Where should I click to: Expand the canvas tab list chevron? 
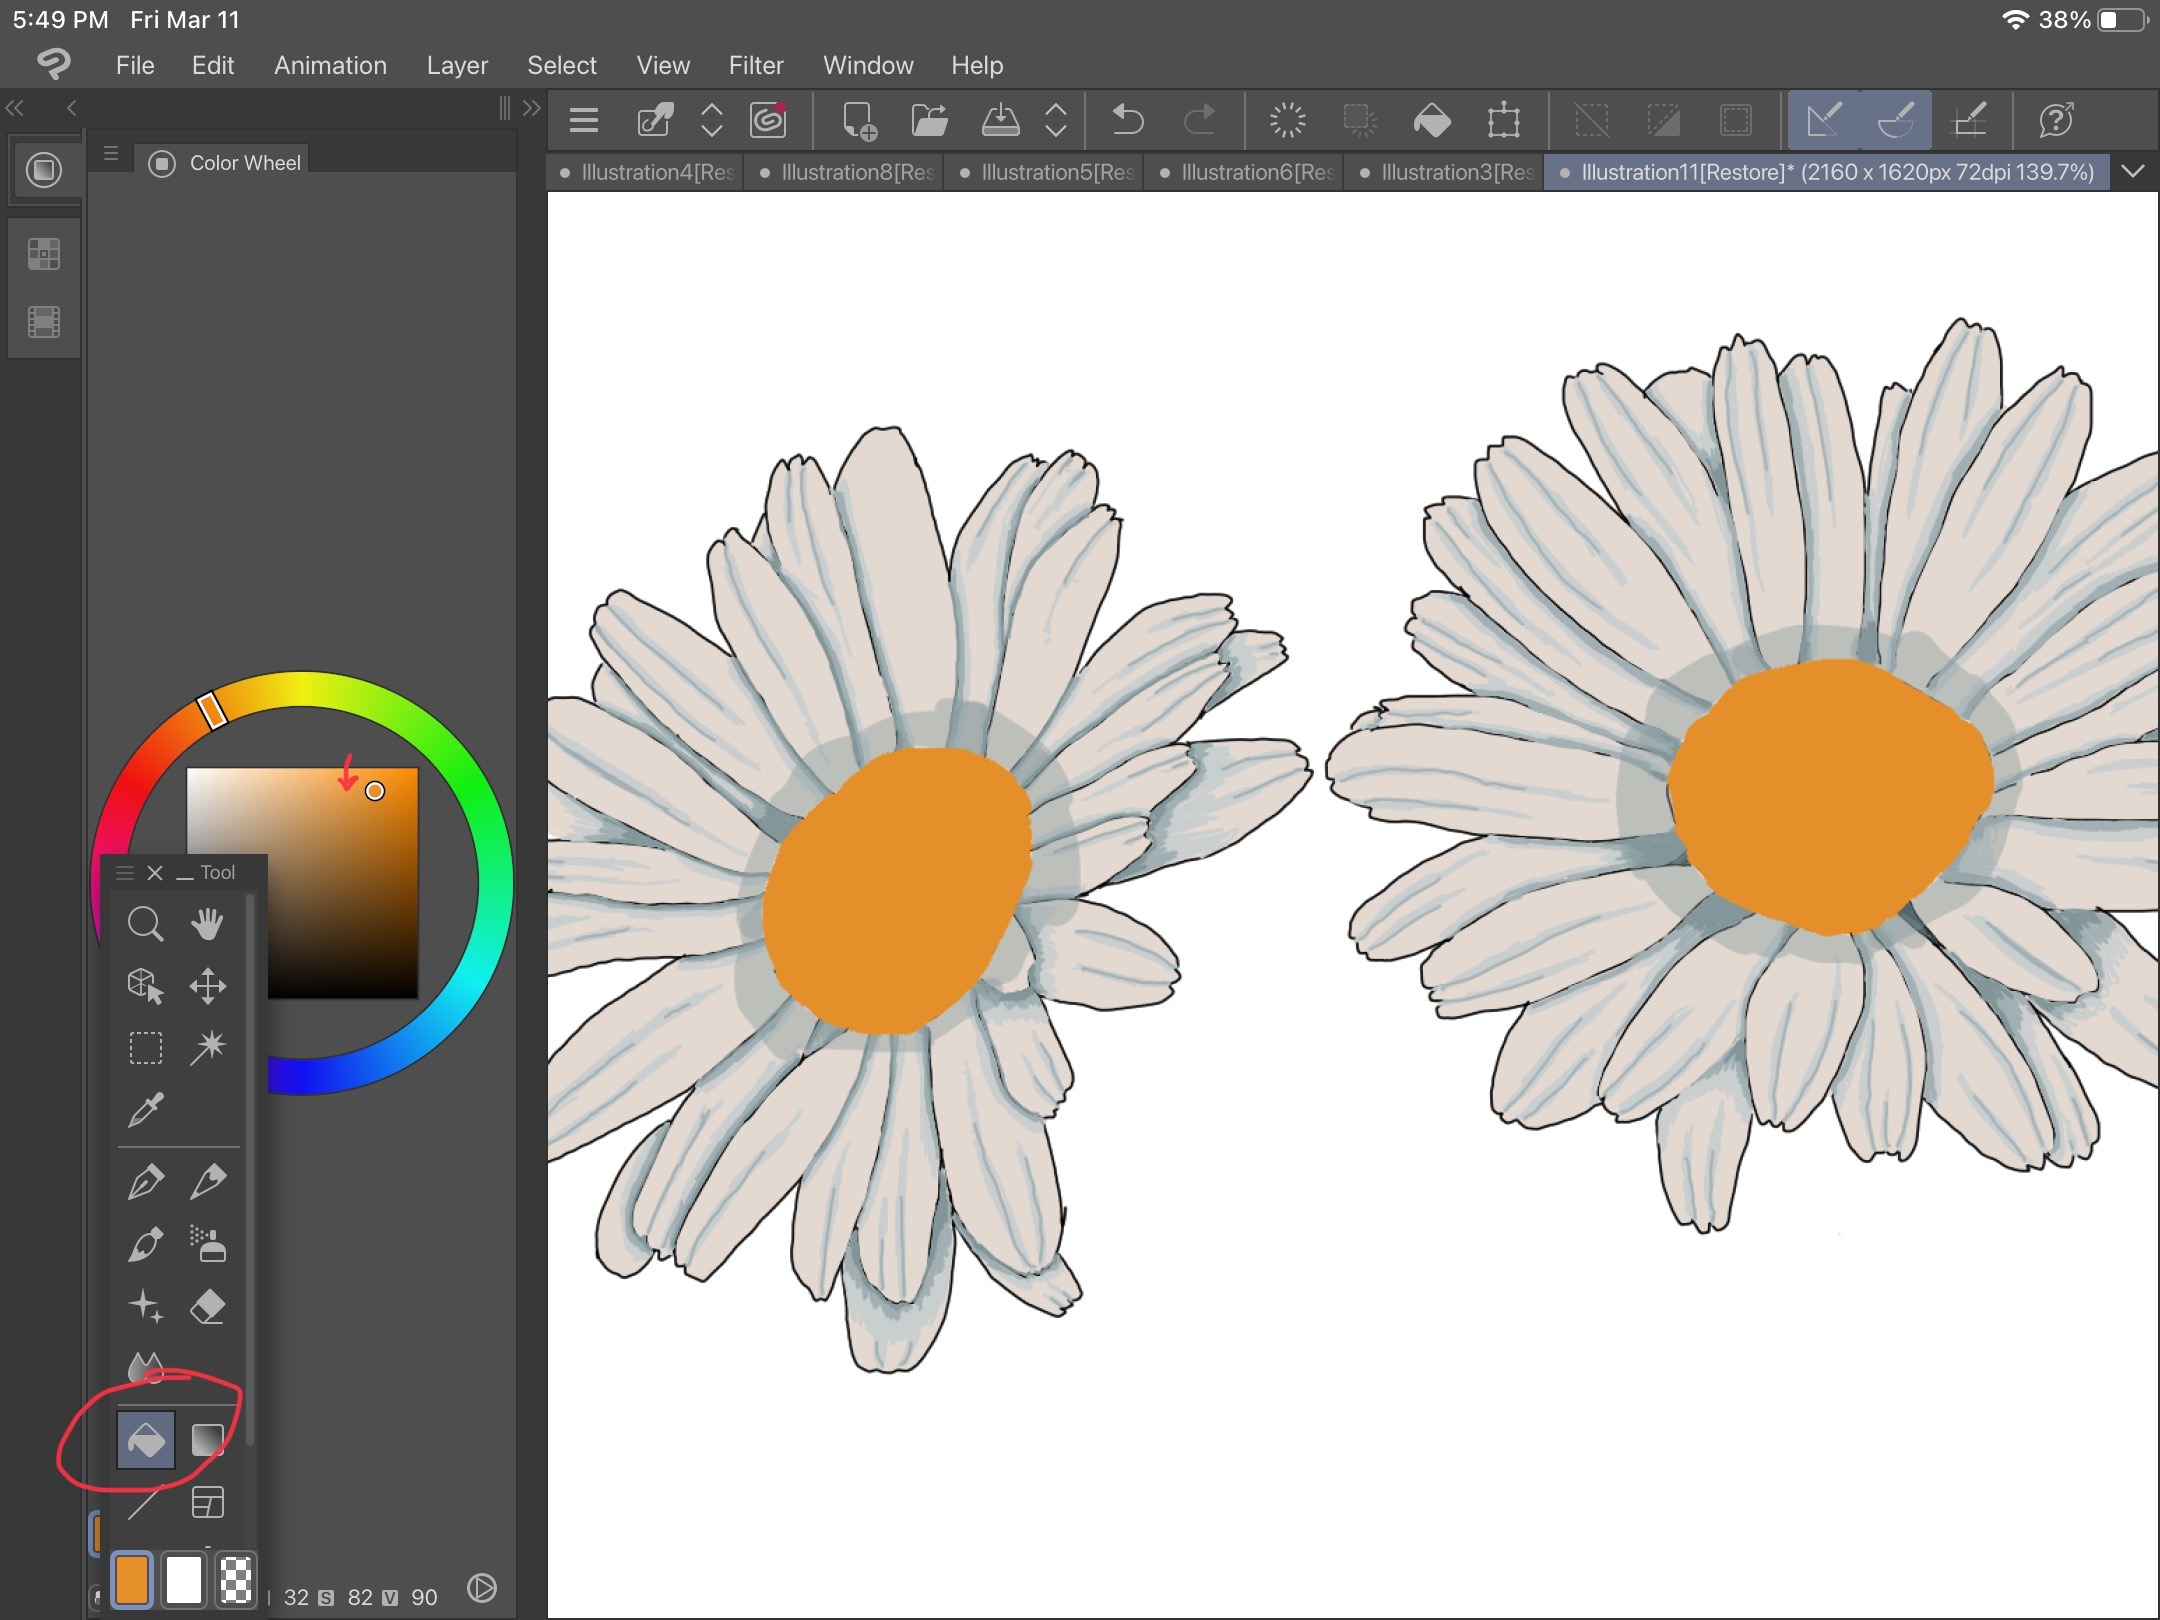pos(2132,172)
